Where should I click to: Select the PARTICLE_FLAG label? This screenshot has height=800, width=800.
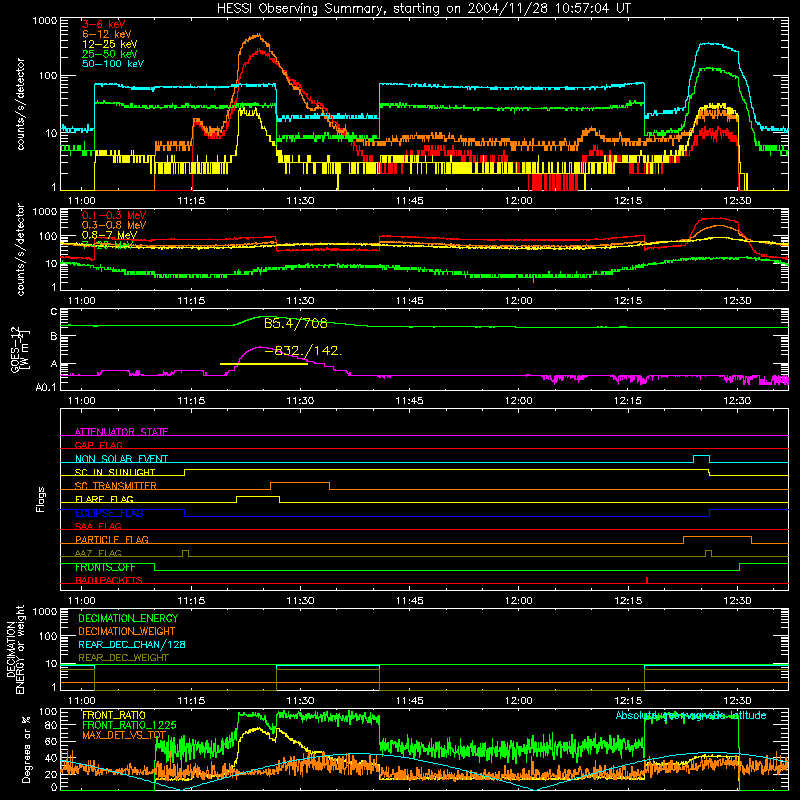point(112,539)
